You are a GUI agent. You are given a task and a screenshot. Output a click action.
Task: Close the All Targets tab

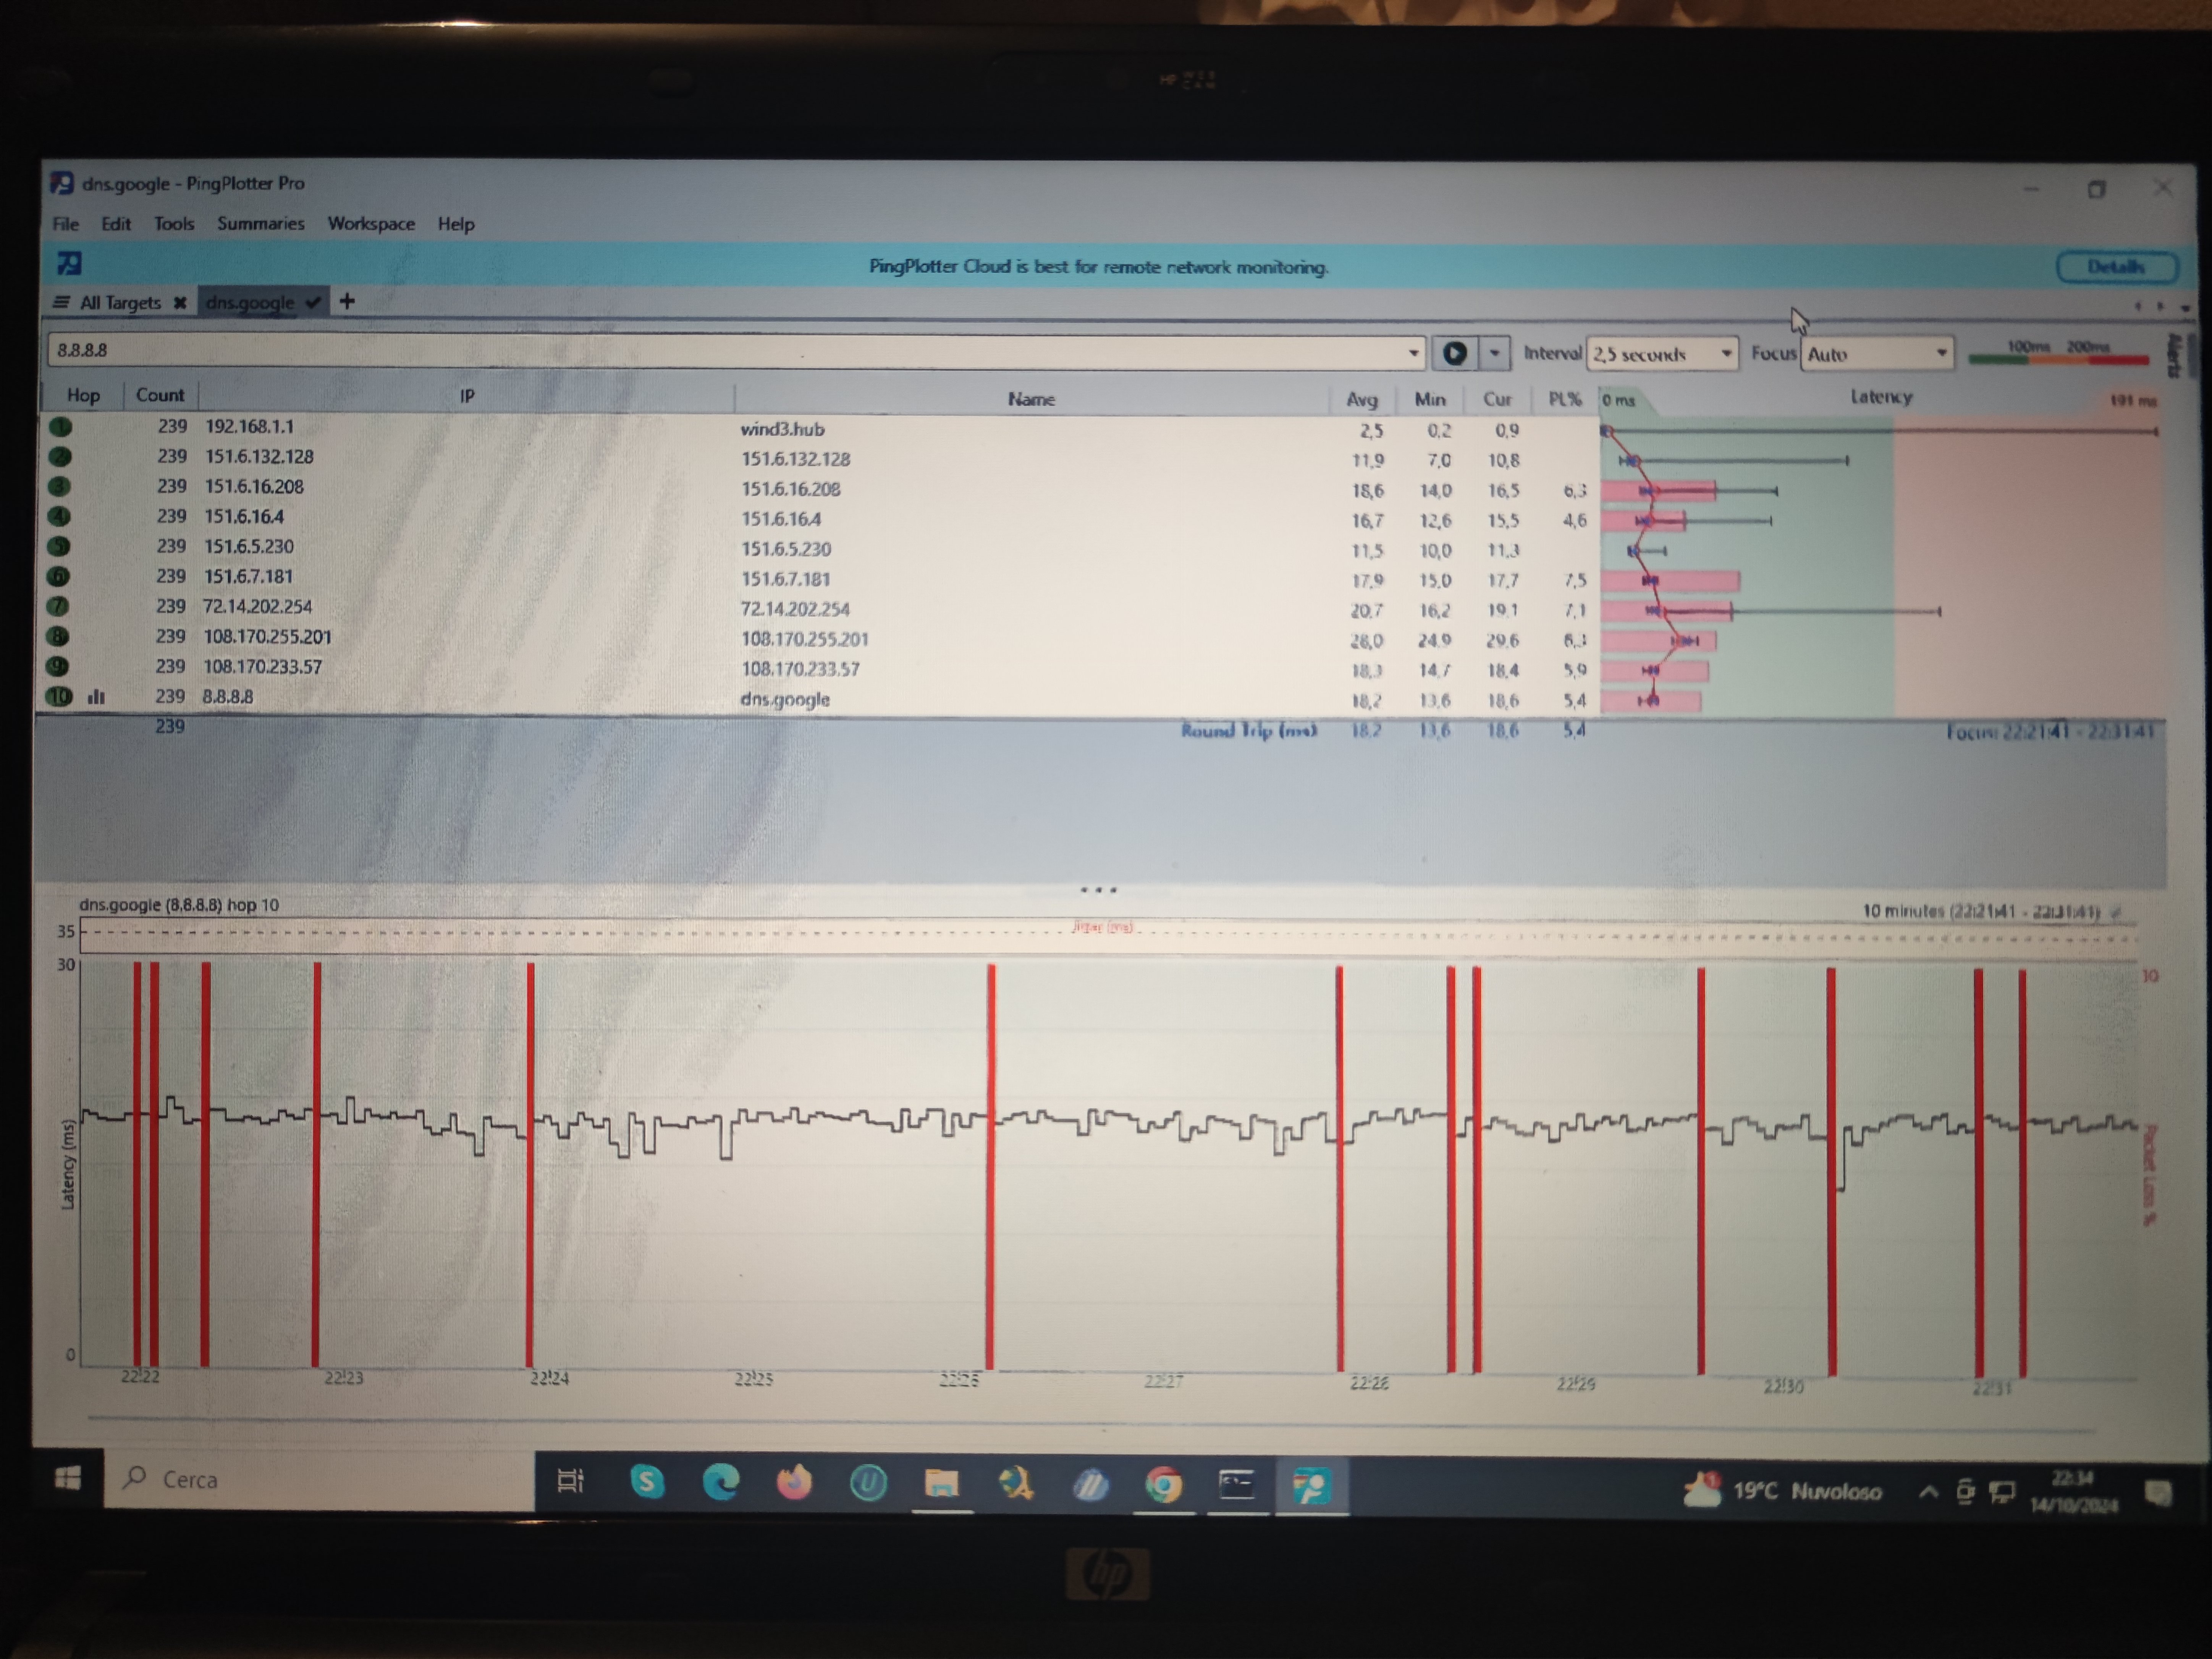180,302
